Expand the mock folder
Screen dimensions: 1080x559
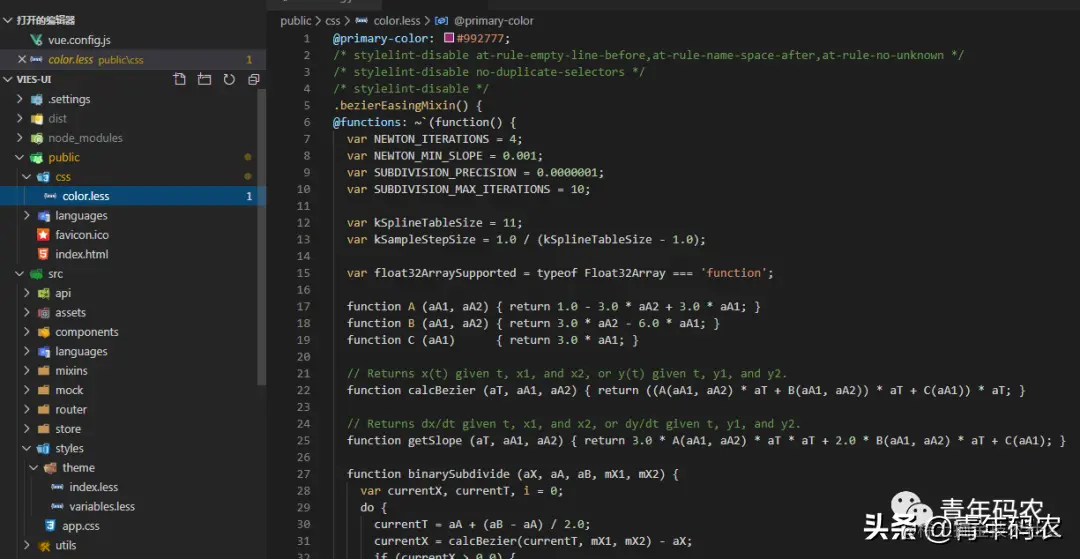point(26,390)
